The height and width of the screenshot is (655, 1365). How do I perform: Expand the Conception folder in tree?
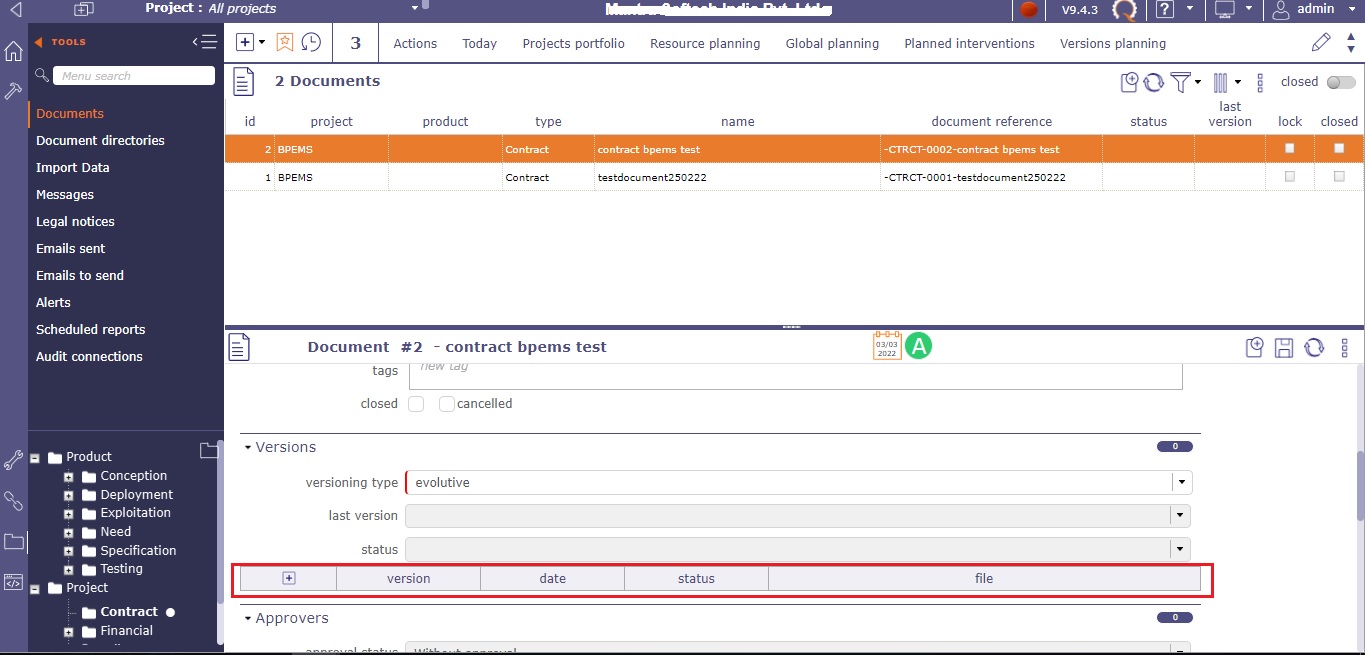(x=69, y=477)
